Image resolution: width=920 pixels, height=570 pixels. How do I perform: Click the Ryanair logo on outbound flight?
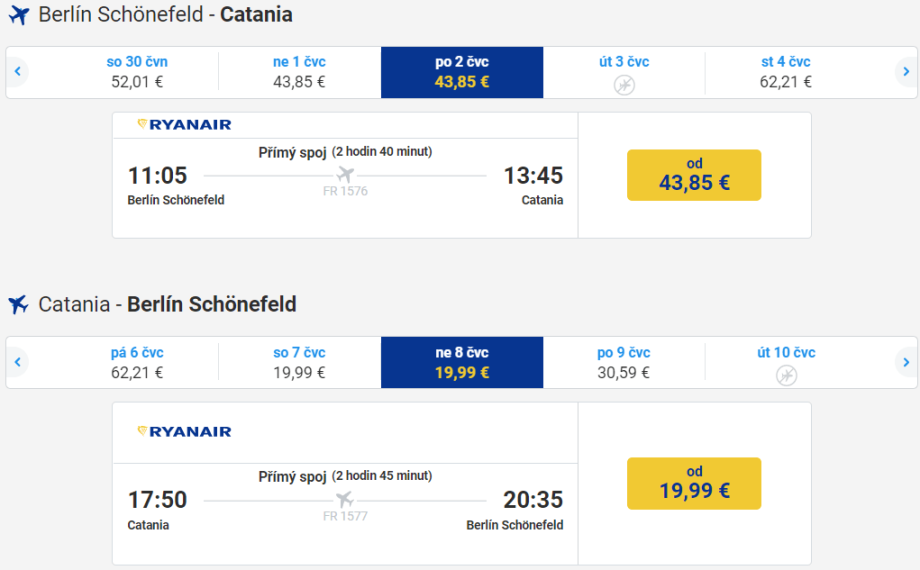point(185,125)
